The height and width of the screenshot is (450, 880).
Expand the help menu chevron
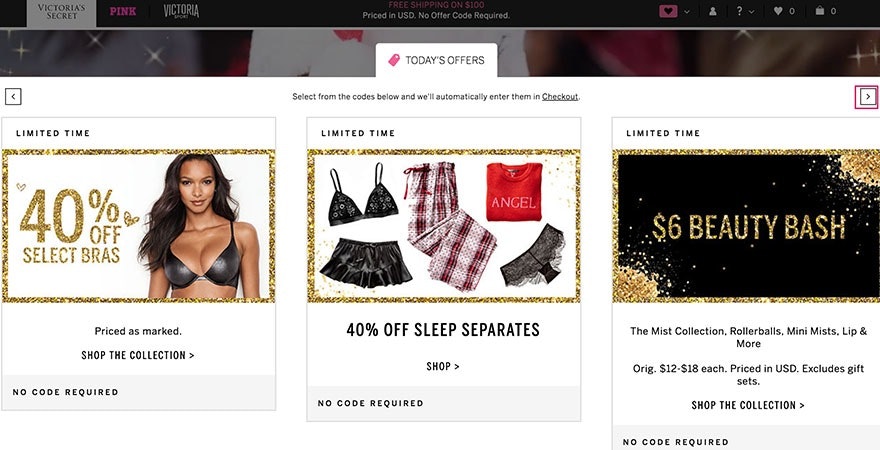751,11
